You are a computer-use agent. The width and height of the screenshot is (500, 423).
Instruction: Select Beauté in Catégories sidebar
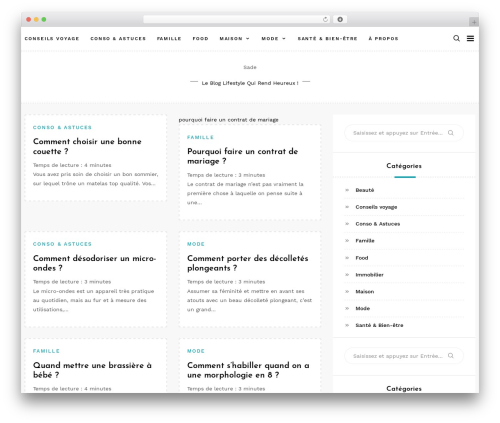click(x=365, y=190)
